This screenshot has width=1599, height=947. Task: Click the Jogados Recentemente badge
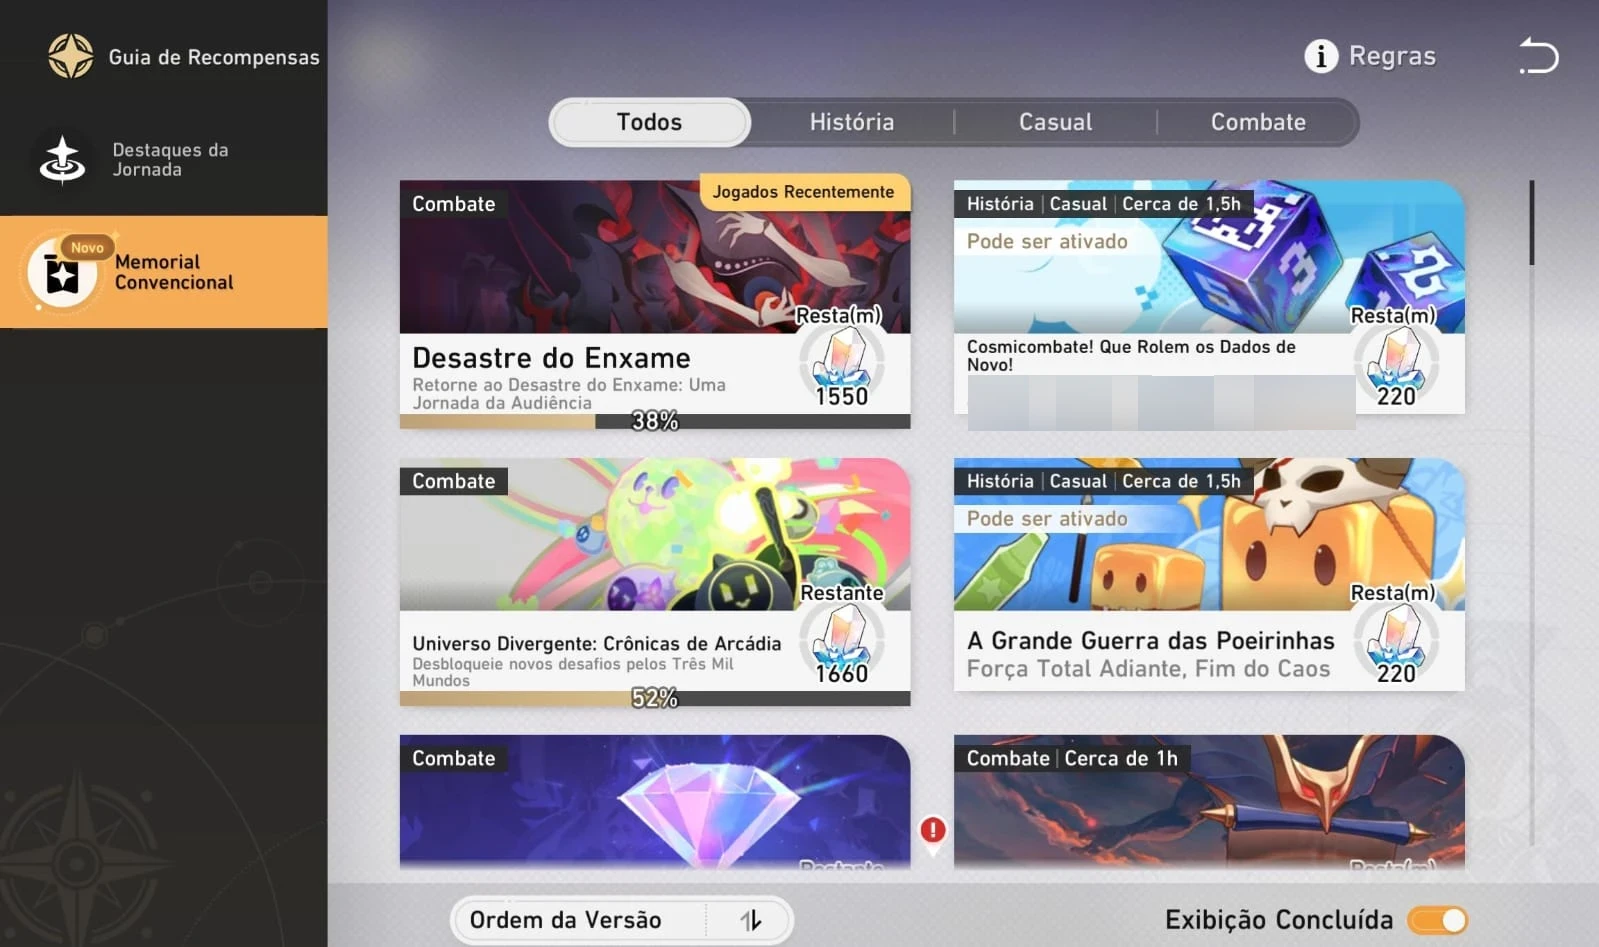coord(804,192)
